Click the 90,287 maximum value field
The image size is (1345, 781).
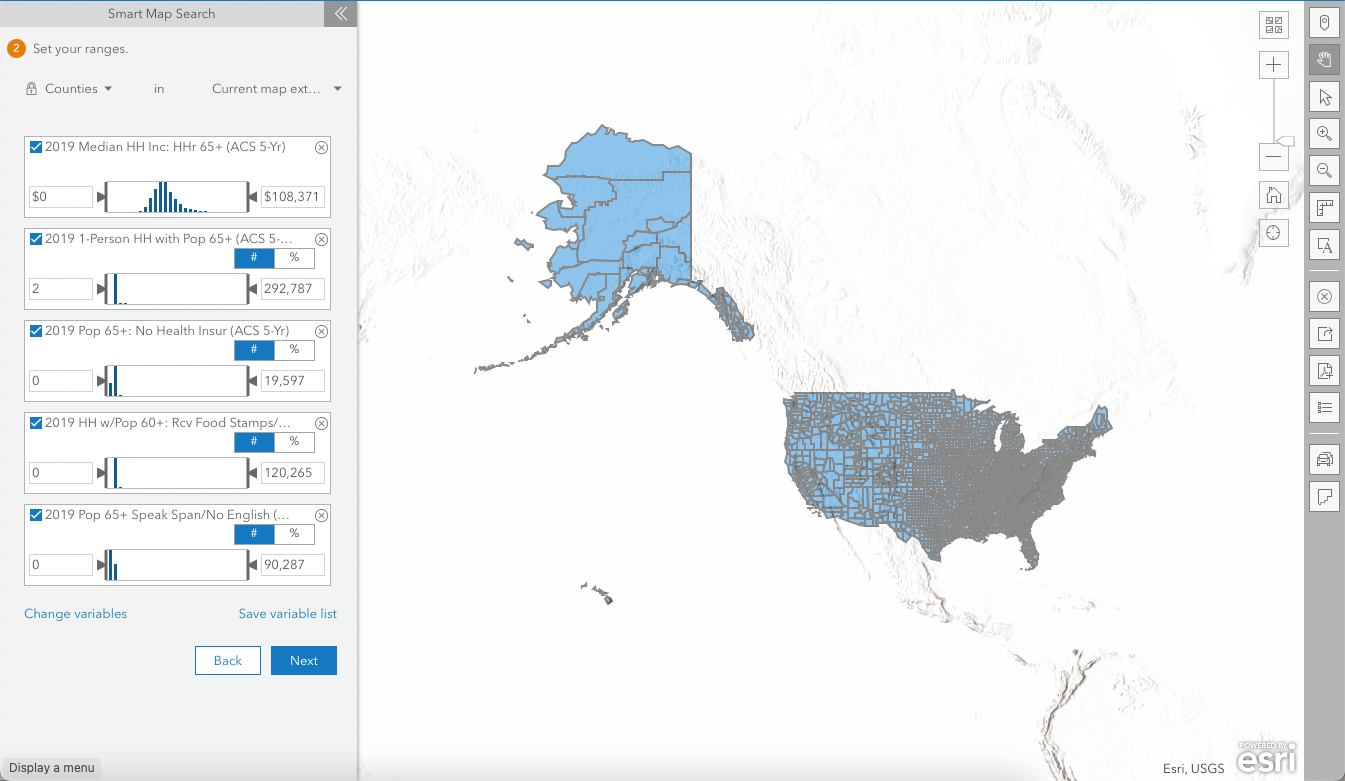click(x=293, y=565)
